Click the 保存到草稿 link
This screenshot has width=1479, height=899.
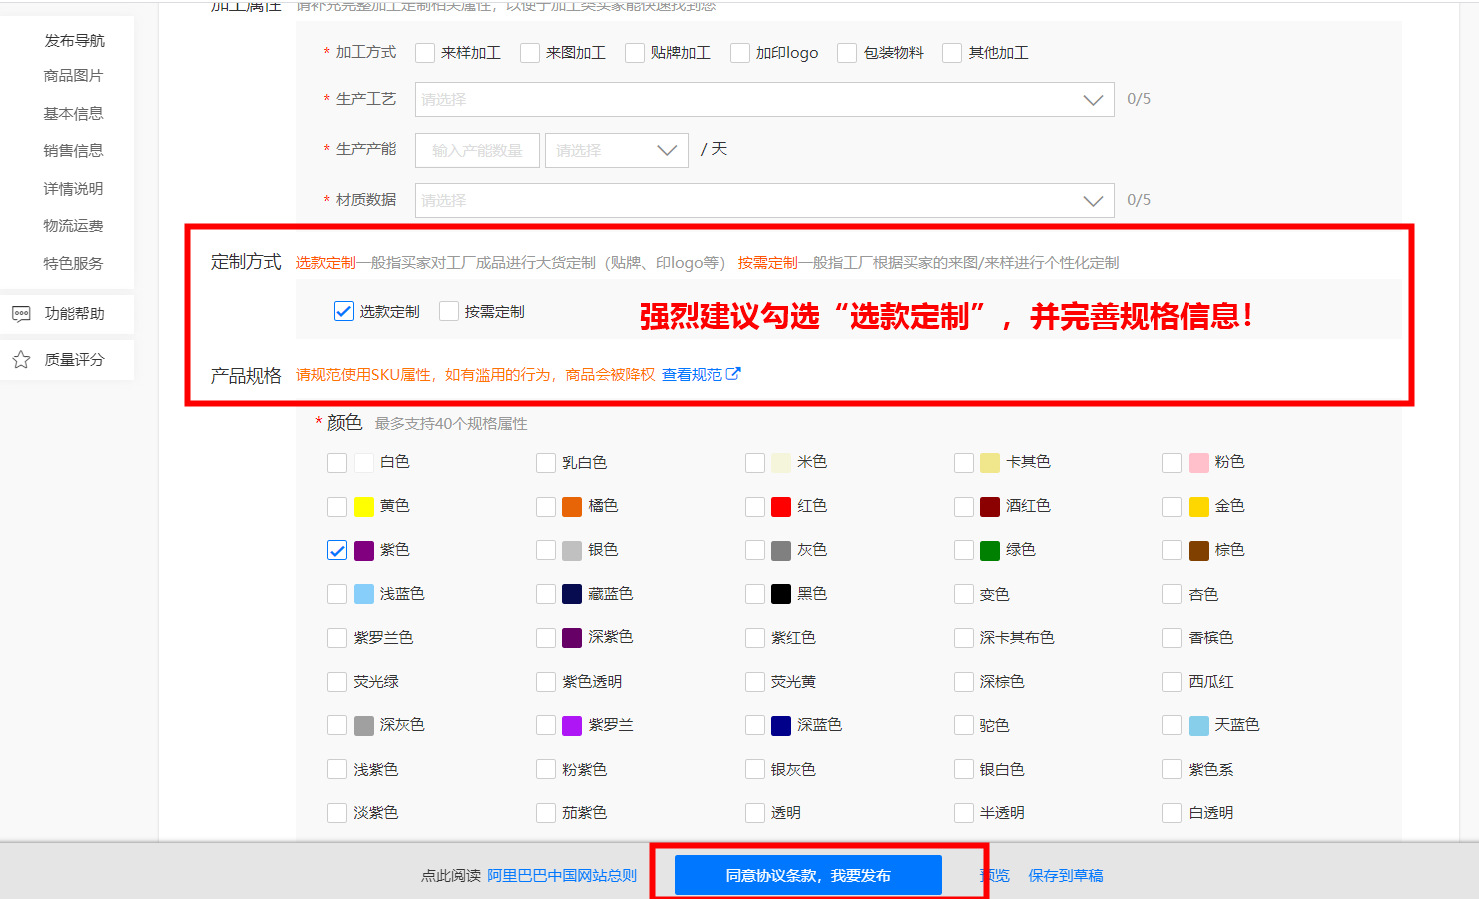[1064, 874]
